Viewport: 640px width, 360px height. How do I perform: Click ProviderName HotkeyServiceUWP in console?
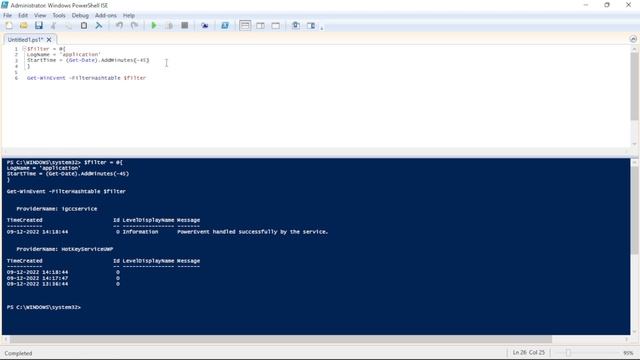tap(65, 249)
